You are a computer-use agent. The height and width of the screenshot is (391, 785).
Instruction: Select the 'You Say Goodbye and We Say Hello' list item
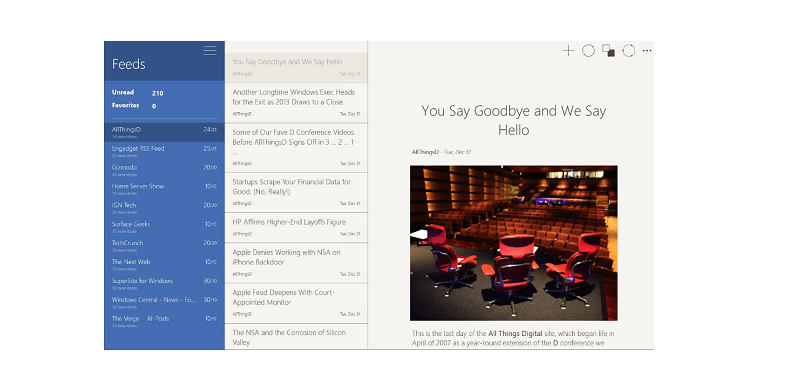(x=296, y=68)
